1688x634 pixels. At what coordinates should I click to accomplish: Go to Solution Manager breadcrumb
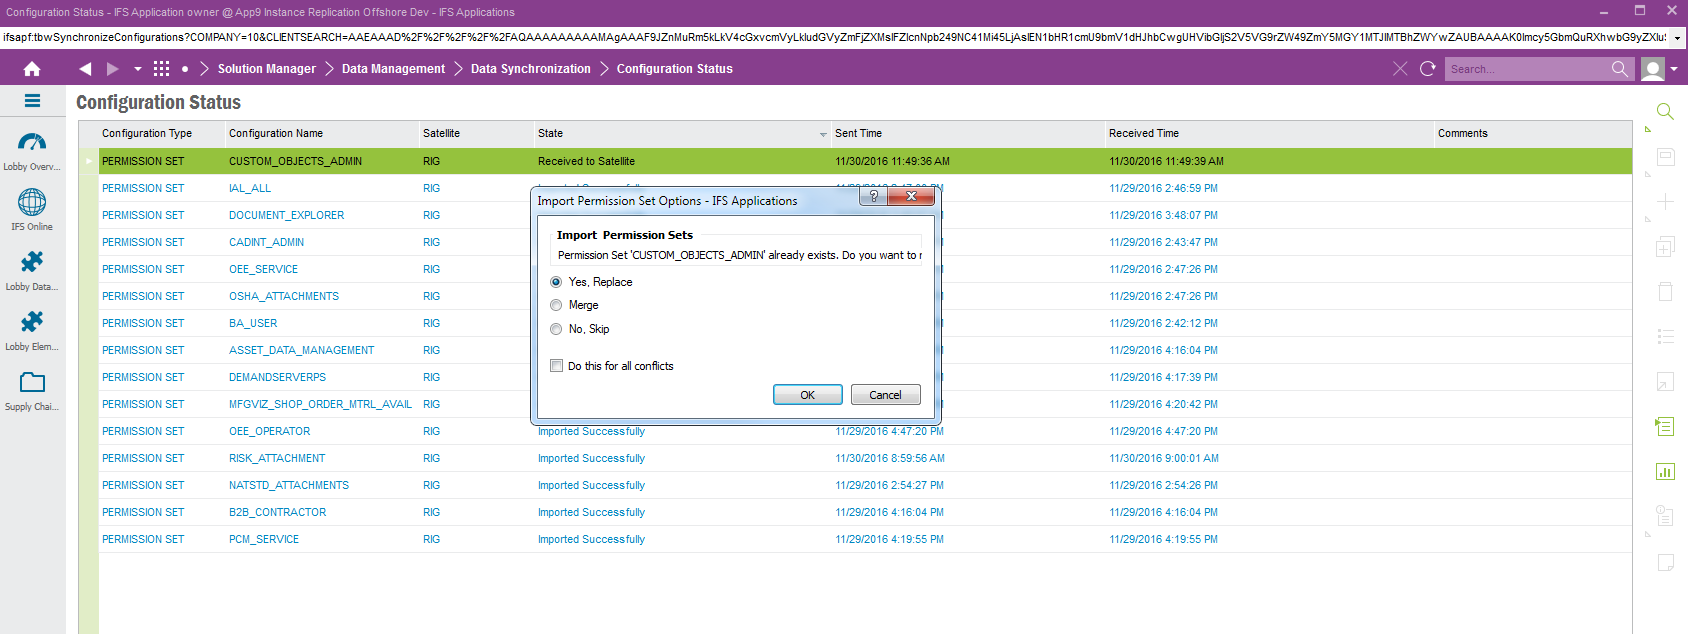click(266, 69)
